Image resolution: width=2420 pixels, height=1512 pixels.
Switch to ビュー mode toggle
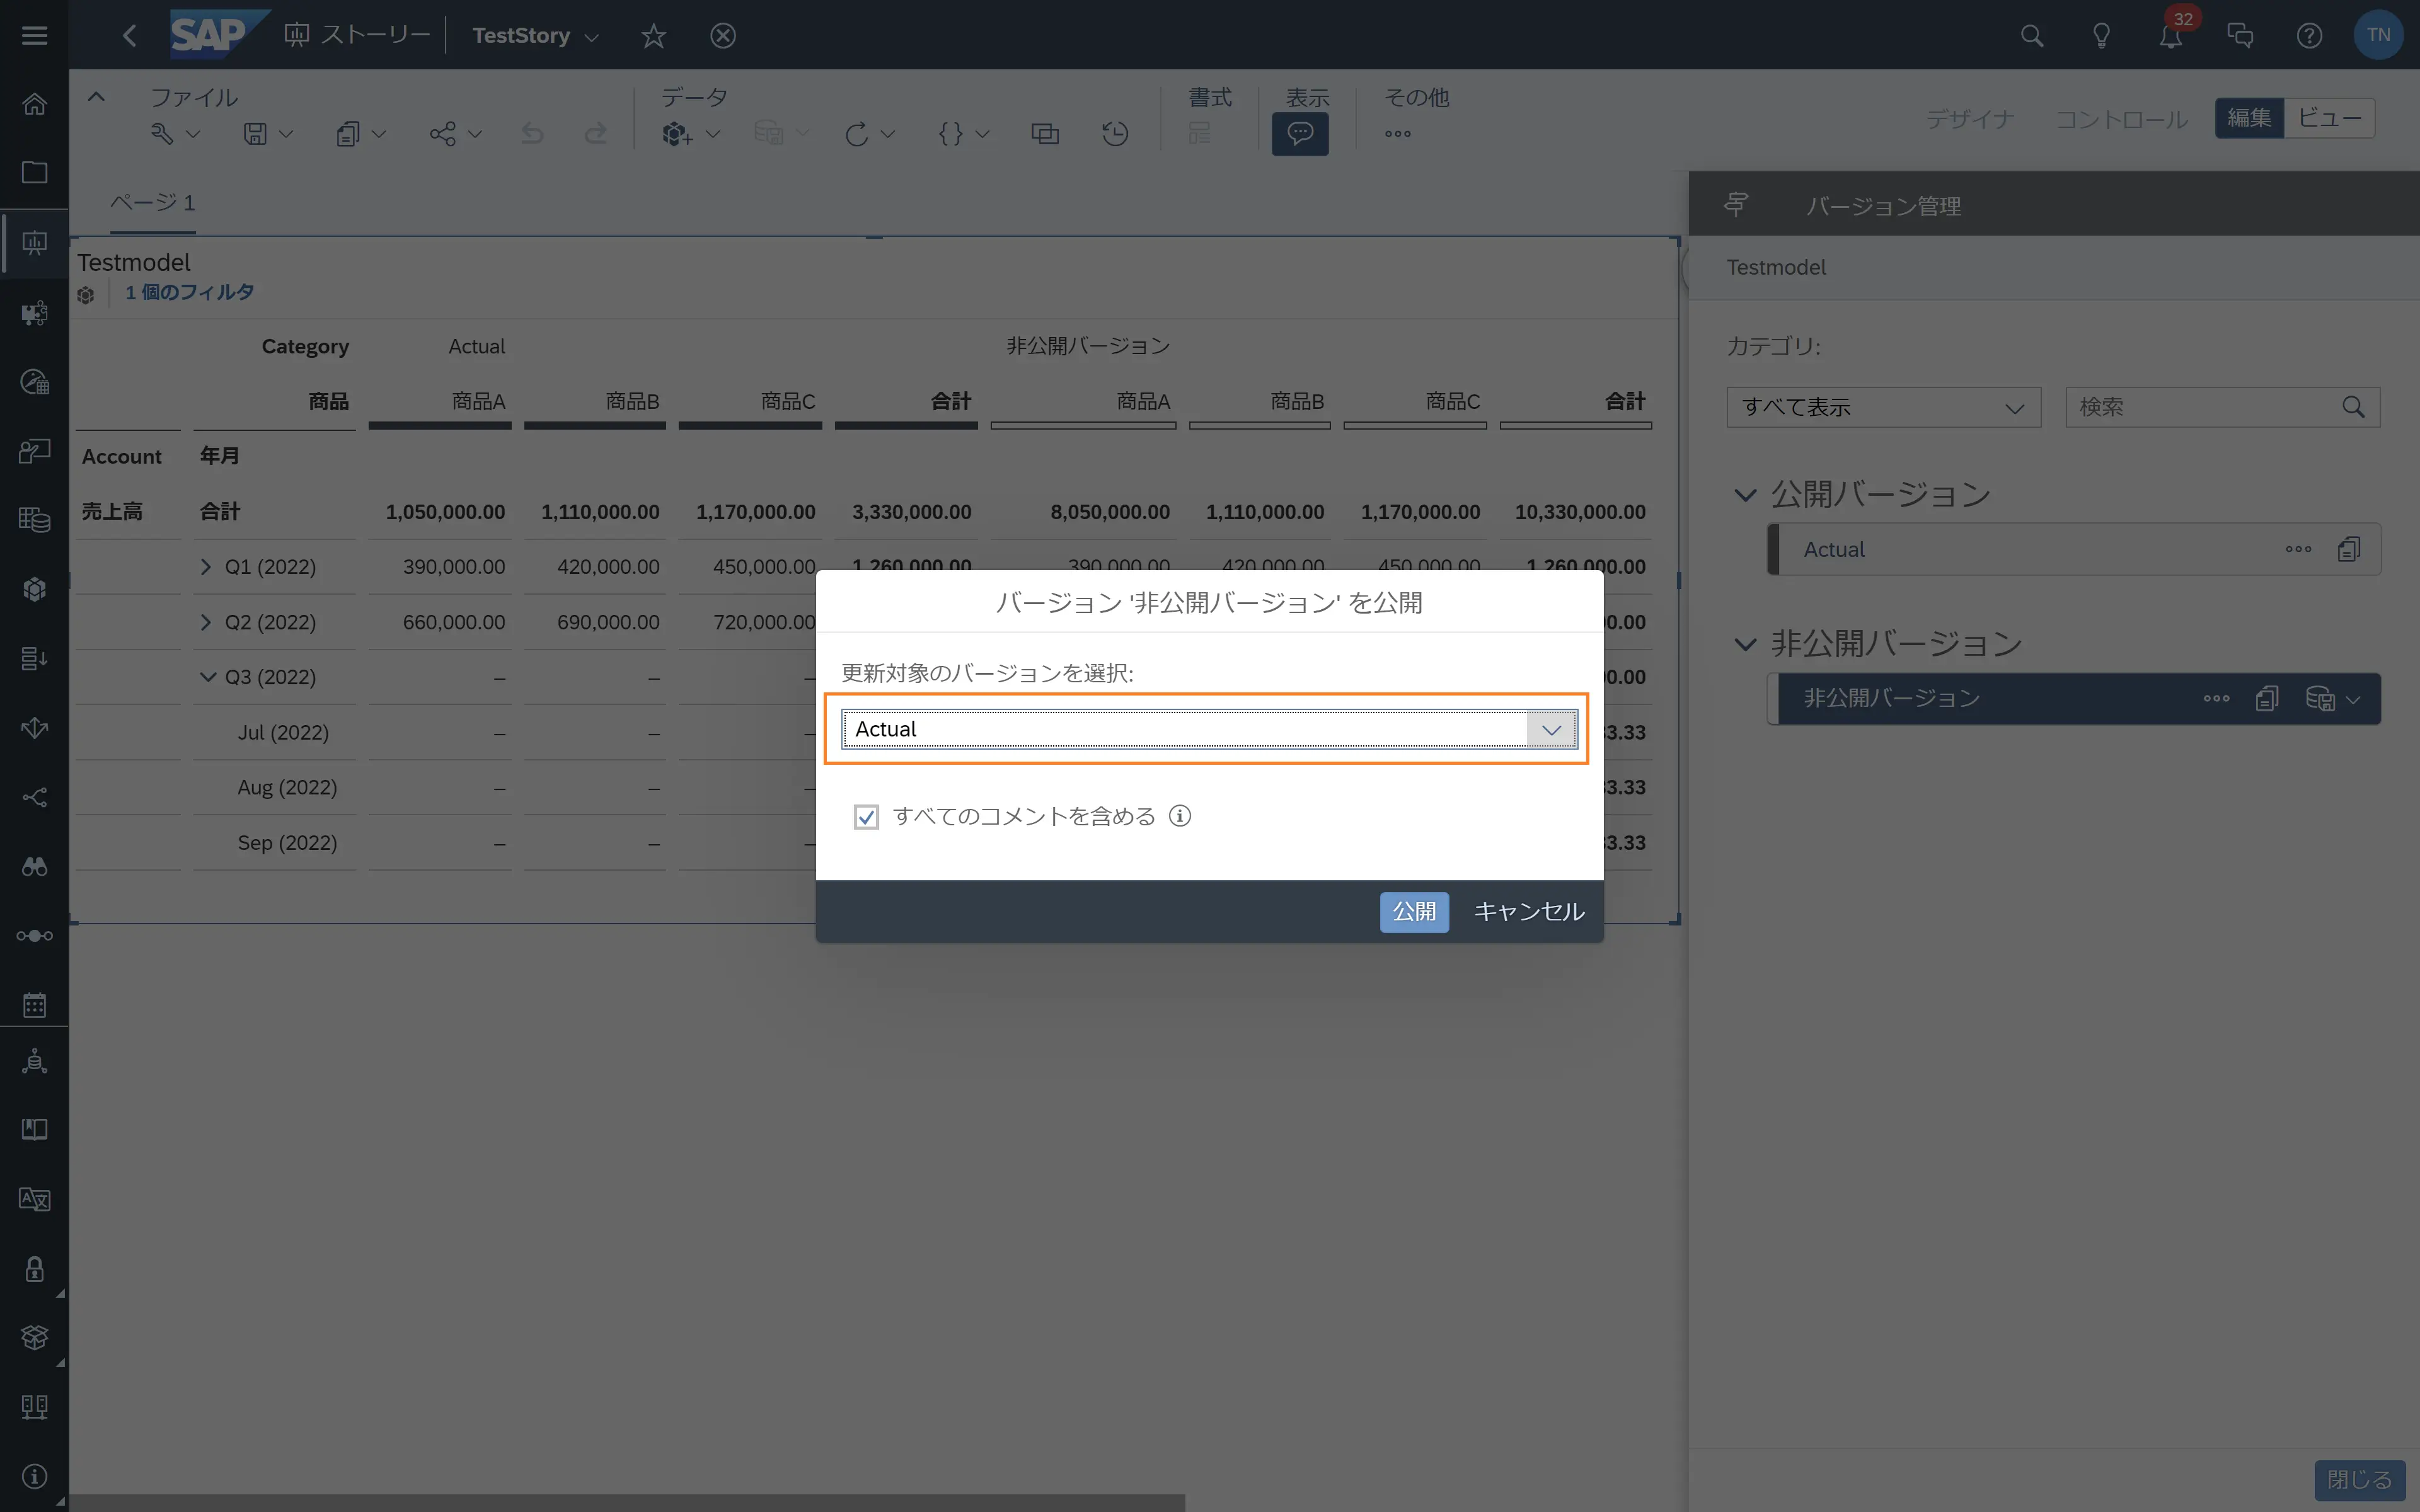tap(2329, 118)
